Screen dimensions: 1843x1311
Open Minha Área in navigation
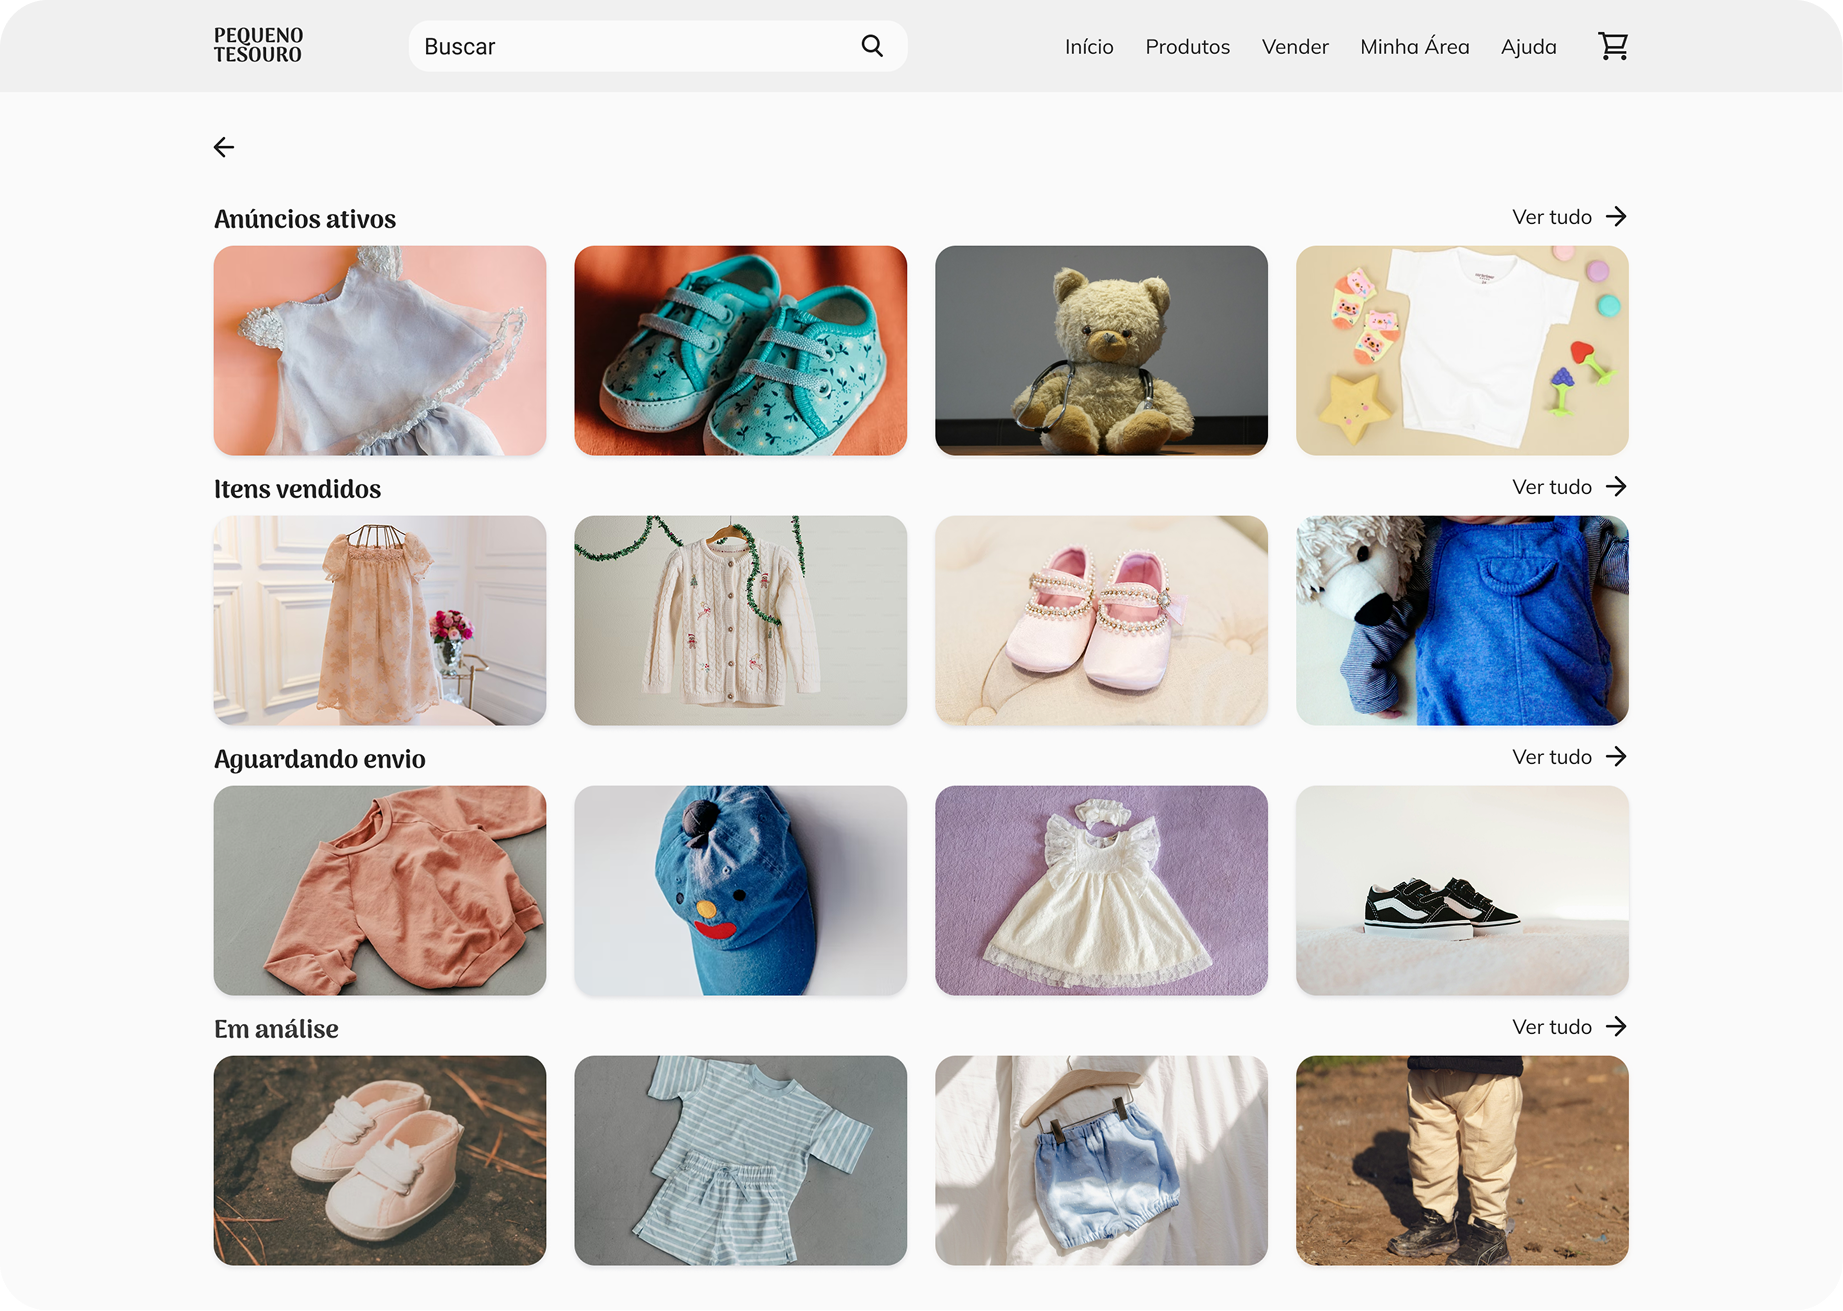pyautogui.click(x=1414, y=47)
